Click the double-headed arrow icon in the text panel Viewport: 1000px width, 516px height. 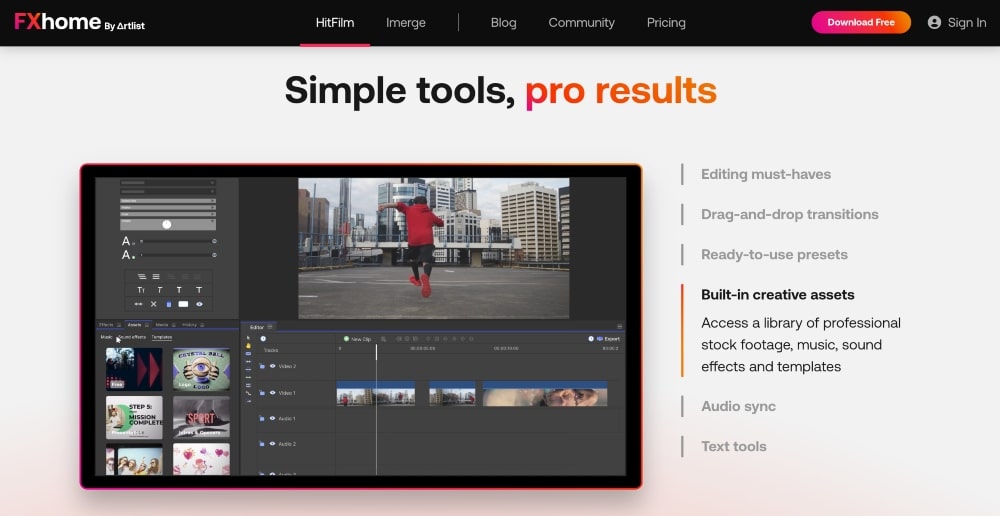(138, 304)
